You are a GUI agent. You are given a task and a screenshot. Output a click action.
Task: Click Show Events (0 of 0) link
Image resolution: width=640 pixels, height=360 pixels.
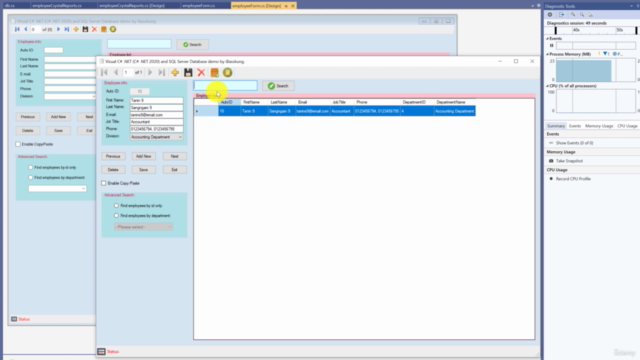[575, 143]
